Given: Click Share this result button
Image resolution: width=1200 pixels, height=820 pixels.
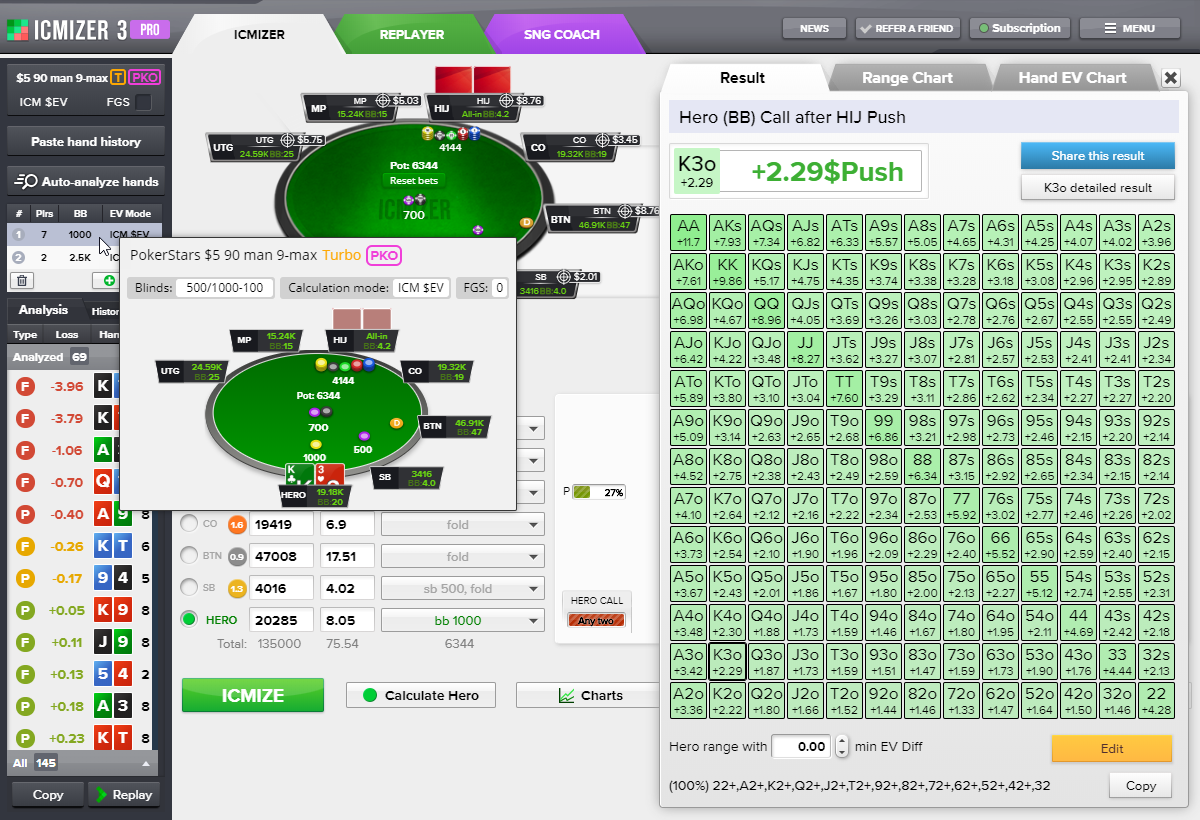Looking at the screenshot, I should 1096,156.
